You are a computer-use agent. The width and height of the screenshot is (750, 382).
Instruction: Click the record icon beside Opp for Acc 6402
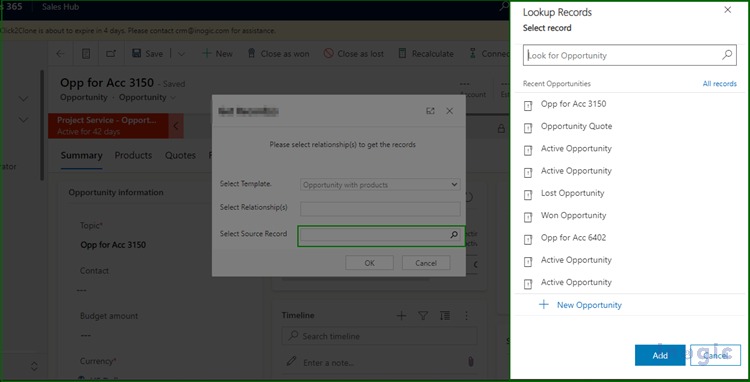pyautogui.click(x=528, y=240)
